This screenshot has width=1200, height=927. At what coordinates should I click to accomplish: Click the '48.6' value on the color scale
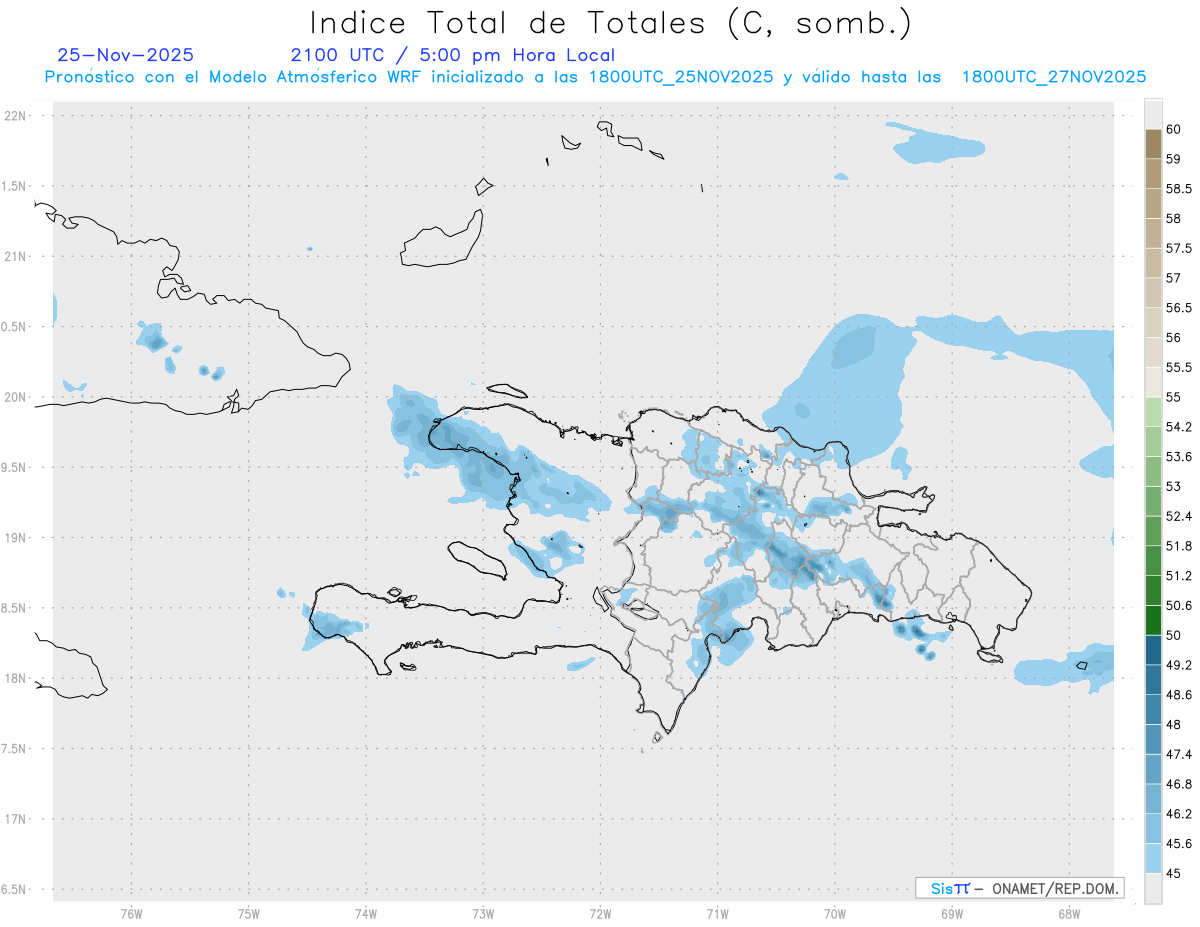1179,695
